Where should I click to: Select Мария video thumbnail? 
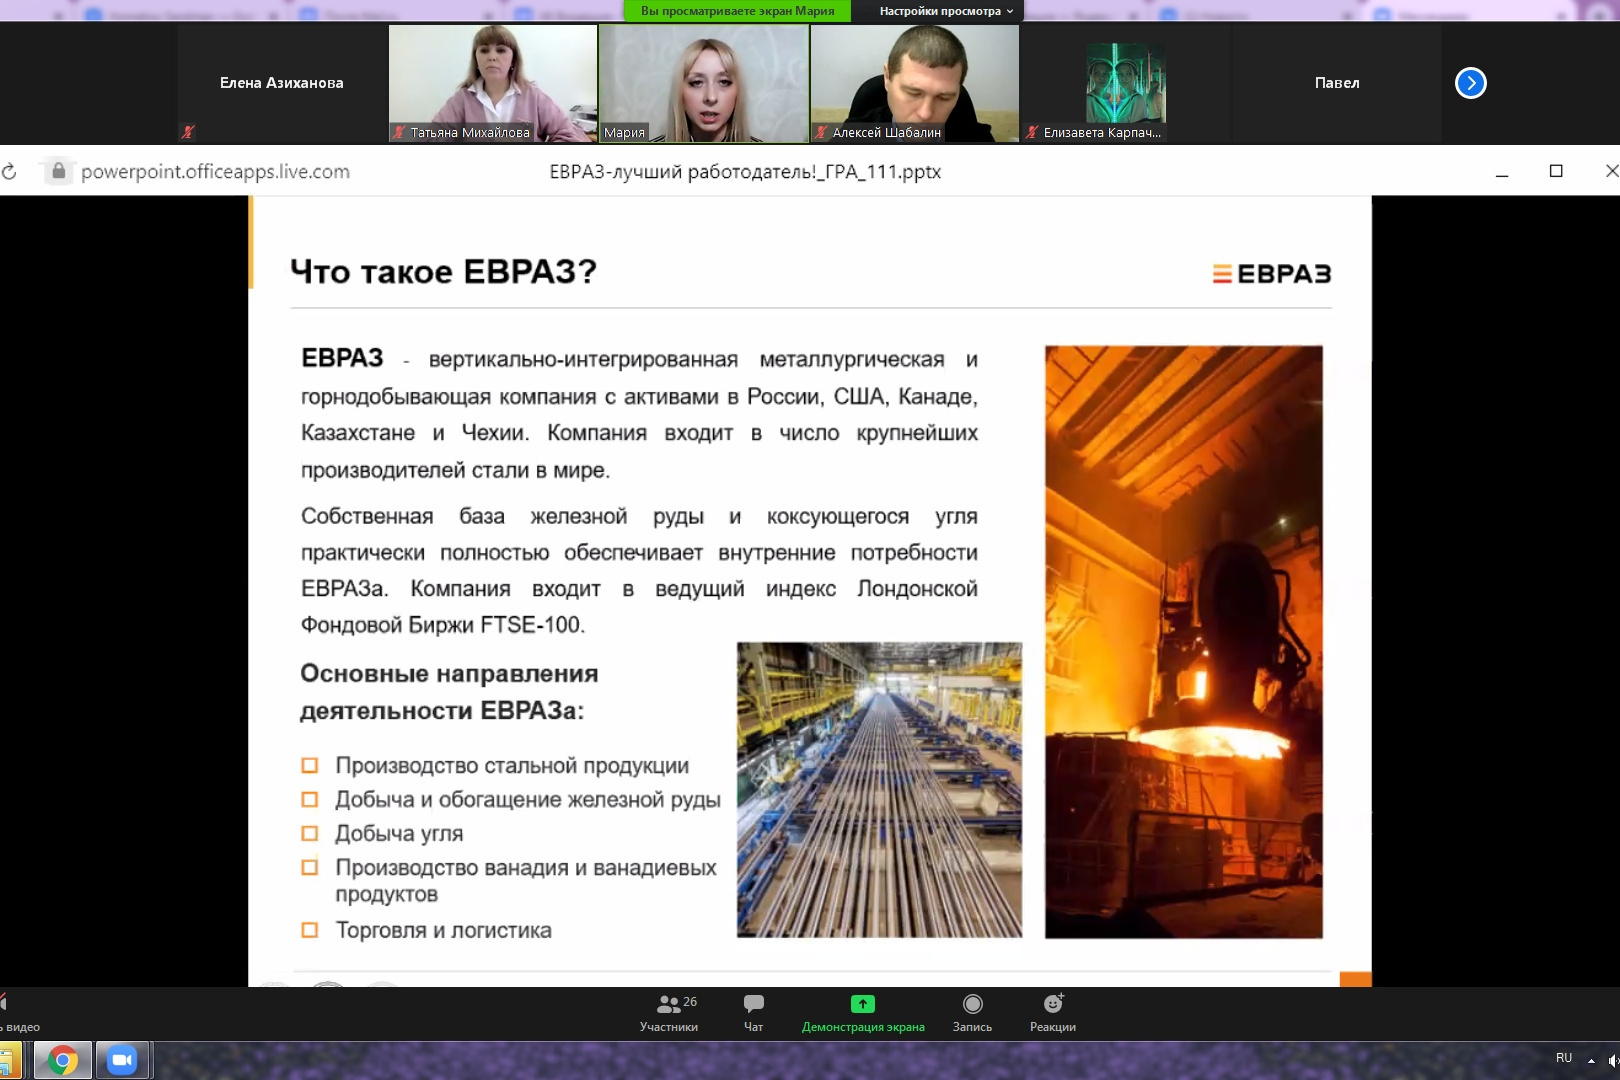click(x=704, y=83)
